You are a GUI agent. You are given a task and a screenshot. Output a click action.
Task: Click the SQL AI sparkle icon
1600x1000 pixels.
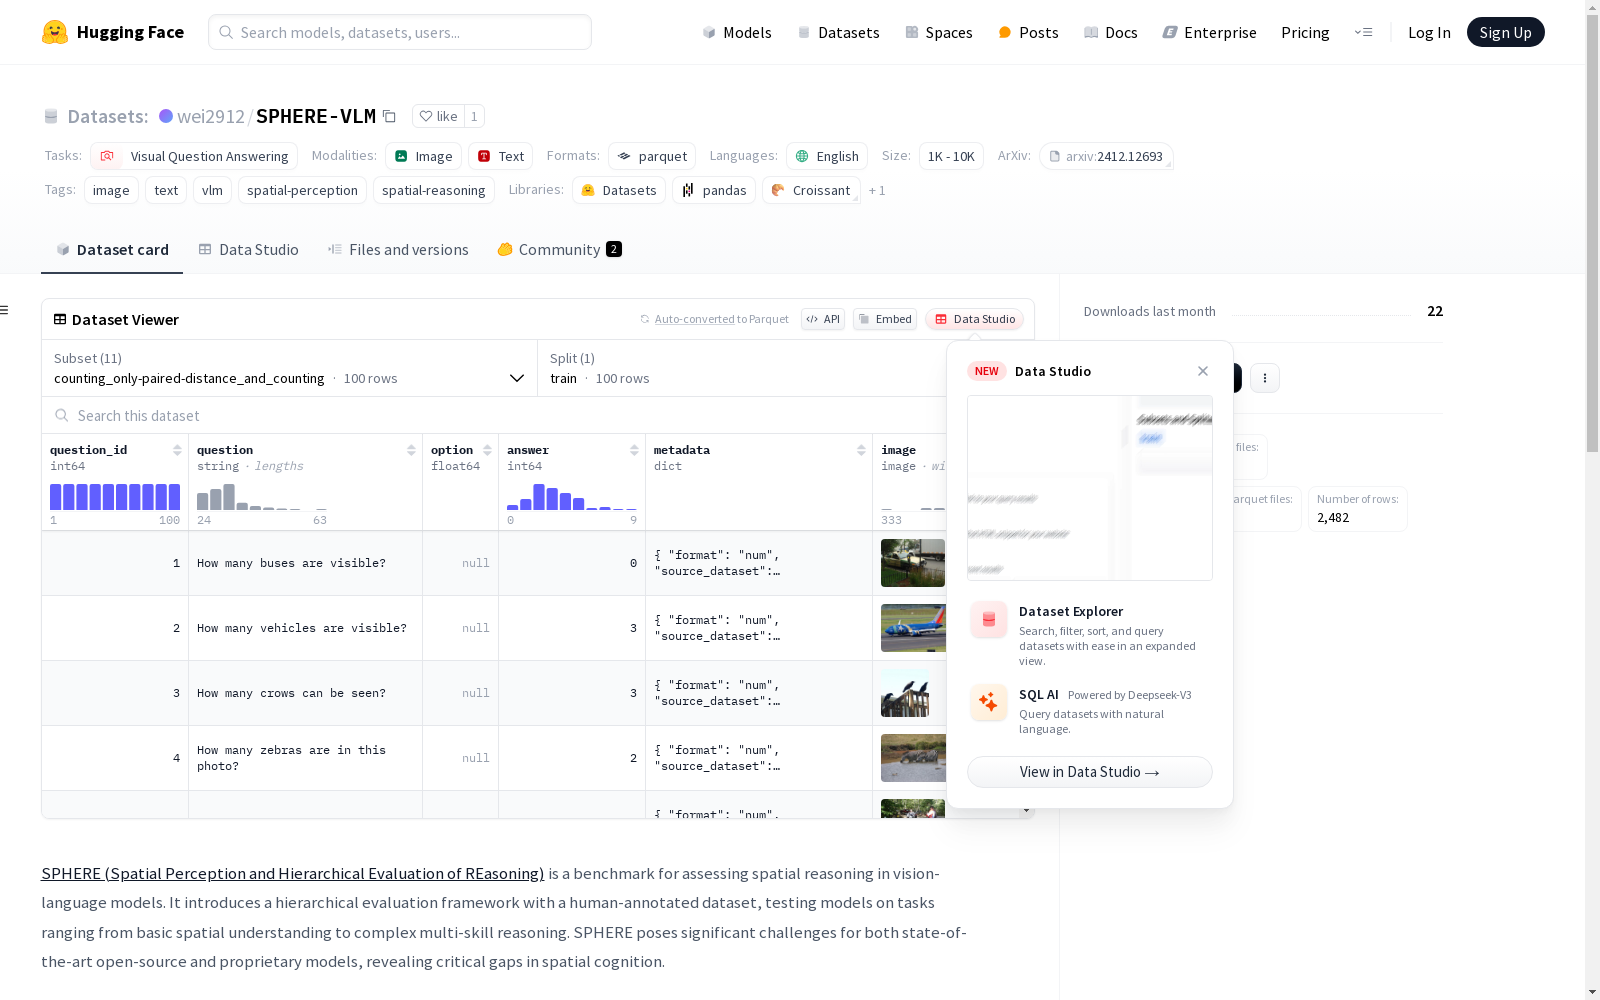989,703
